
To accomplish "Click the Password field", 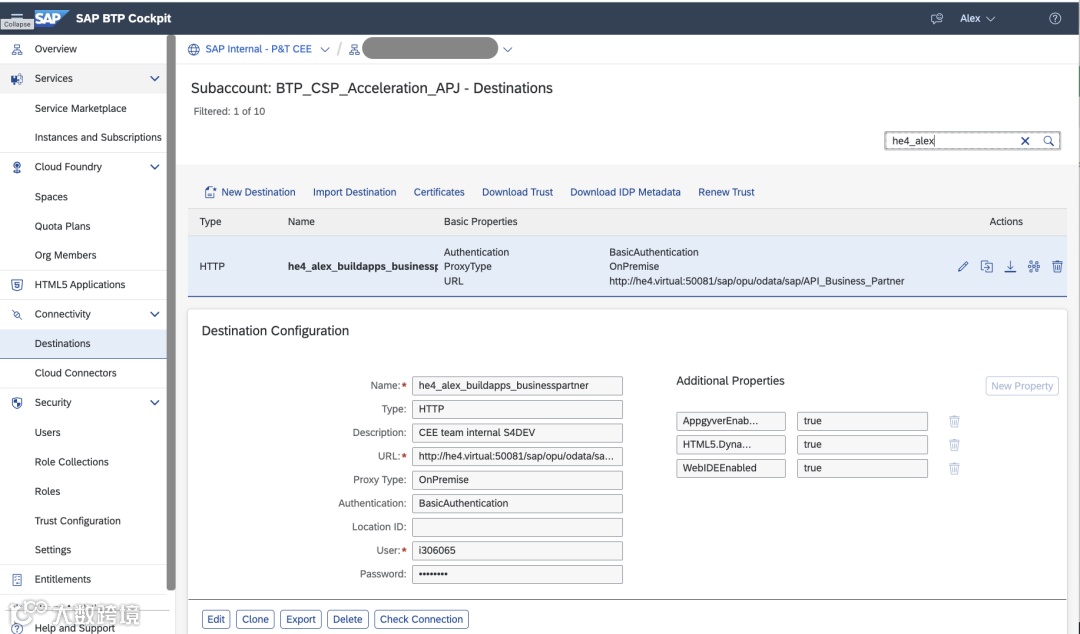I will [517, 574].
